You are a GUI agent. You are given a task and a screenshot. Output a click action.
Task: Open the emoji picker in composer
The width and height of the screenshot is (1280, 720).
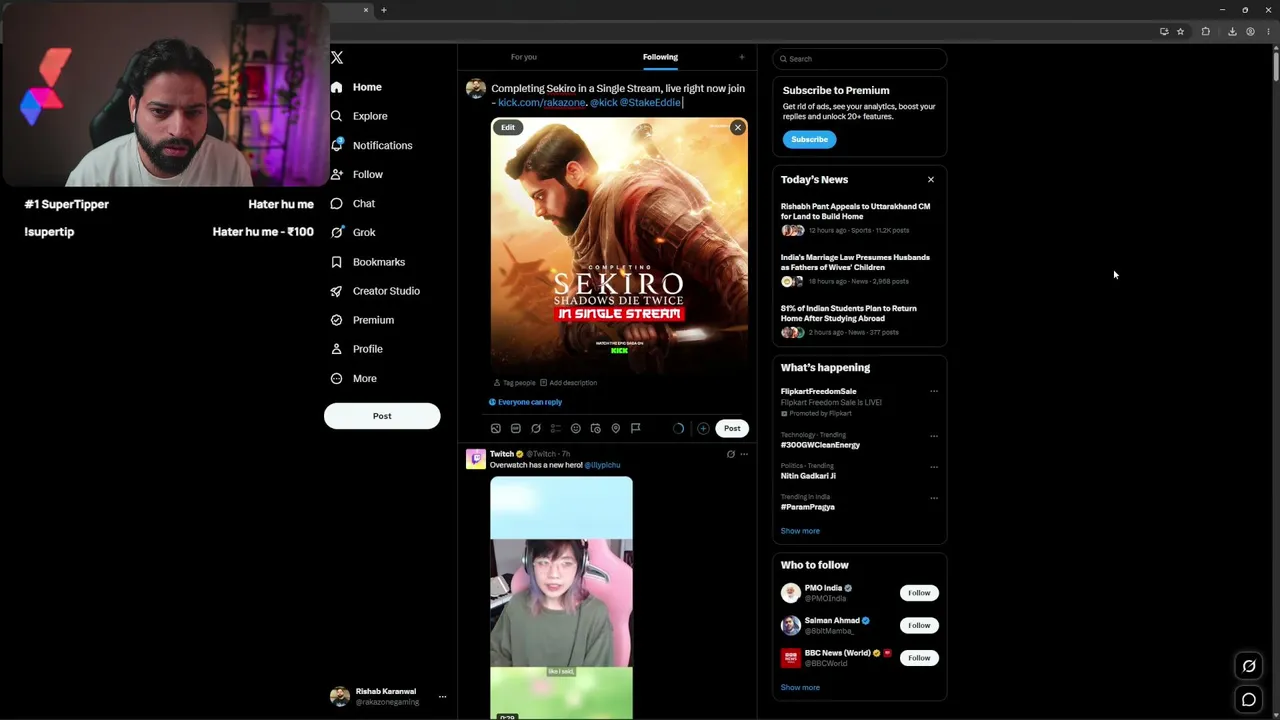tap(576, 429)
